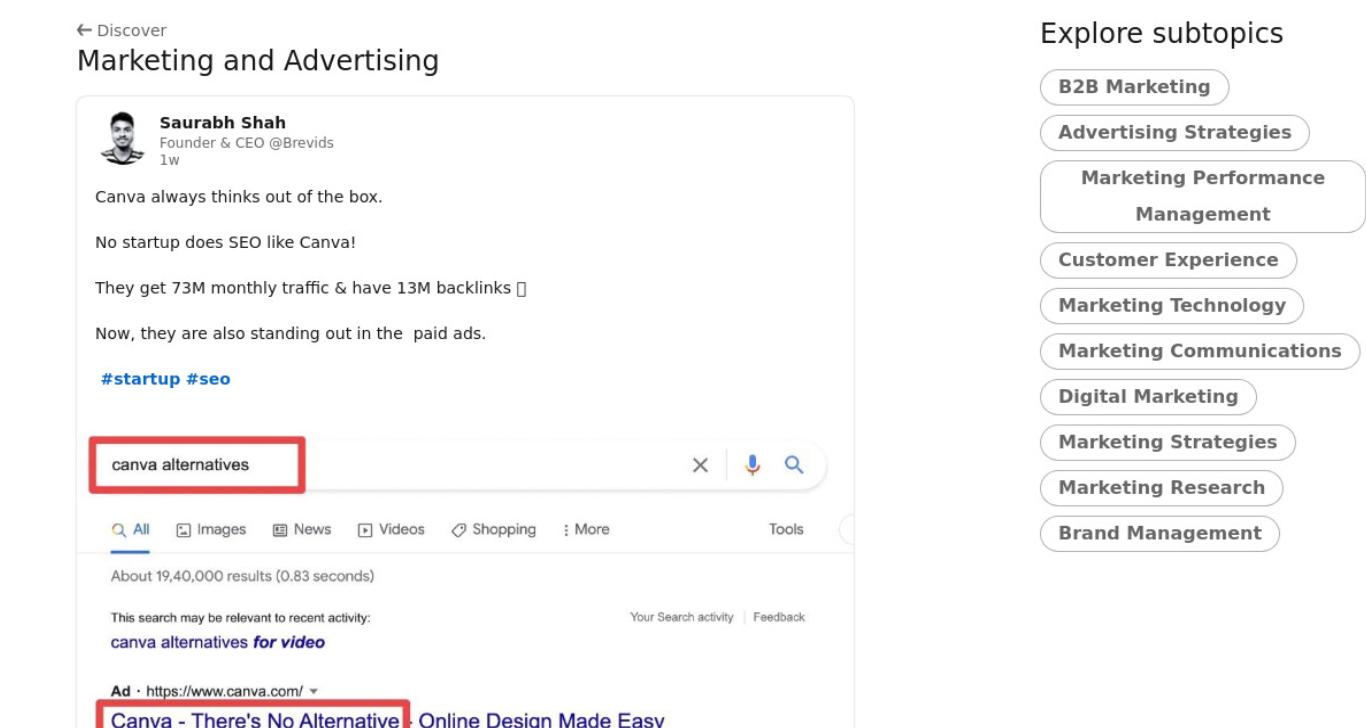Click the Feedback link
This screenshot has width=1366, height=728.
pos(779,617)
